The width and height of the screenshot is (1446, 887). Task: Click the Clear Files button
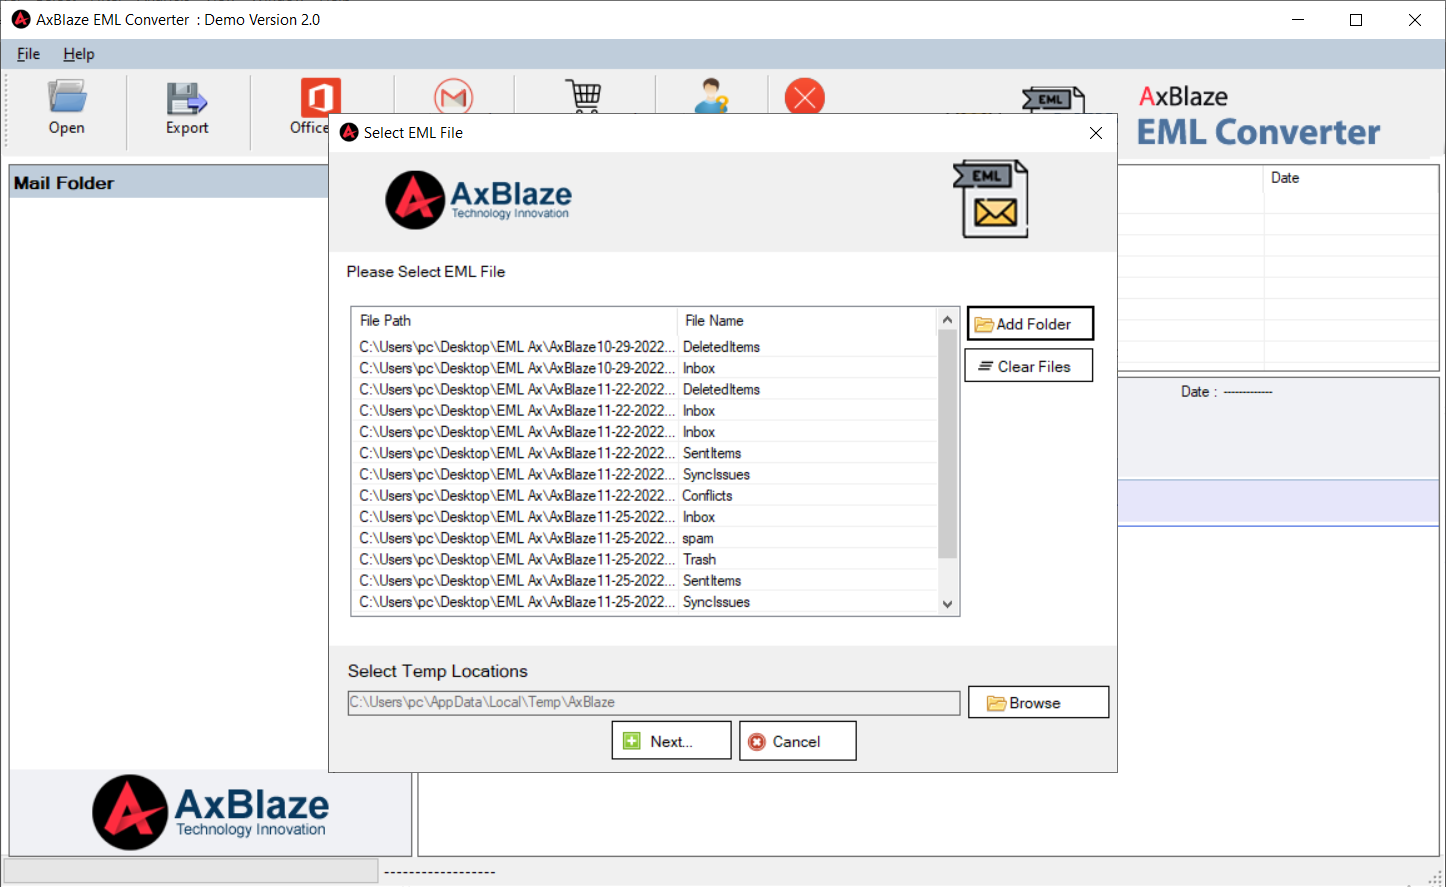(x=1029, y=366)
